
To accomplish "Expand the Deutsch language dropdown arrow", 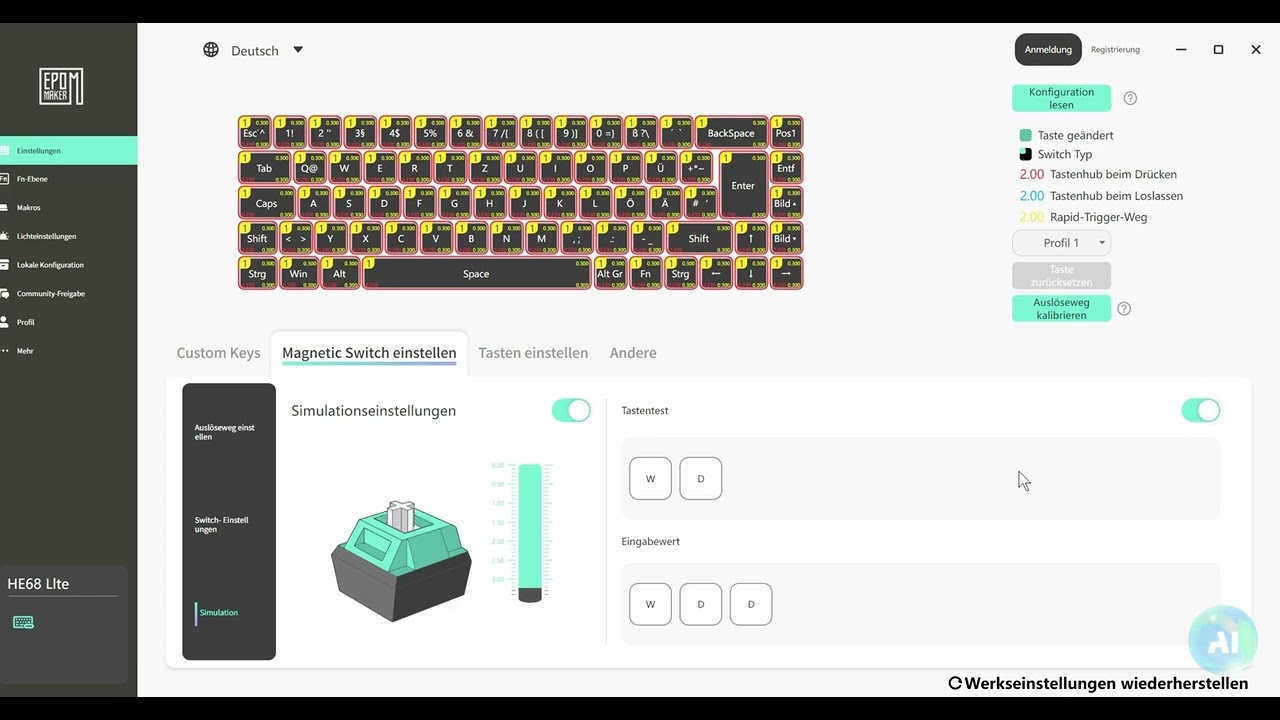I will 298,50.
